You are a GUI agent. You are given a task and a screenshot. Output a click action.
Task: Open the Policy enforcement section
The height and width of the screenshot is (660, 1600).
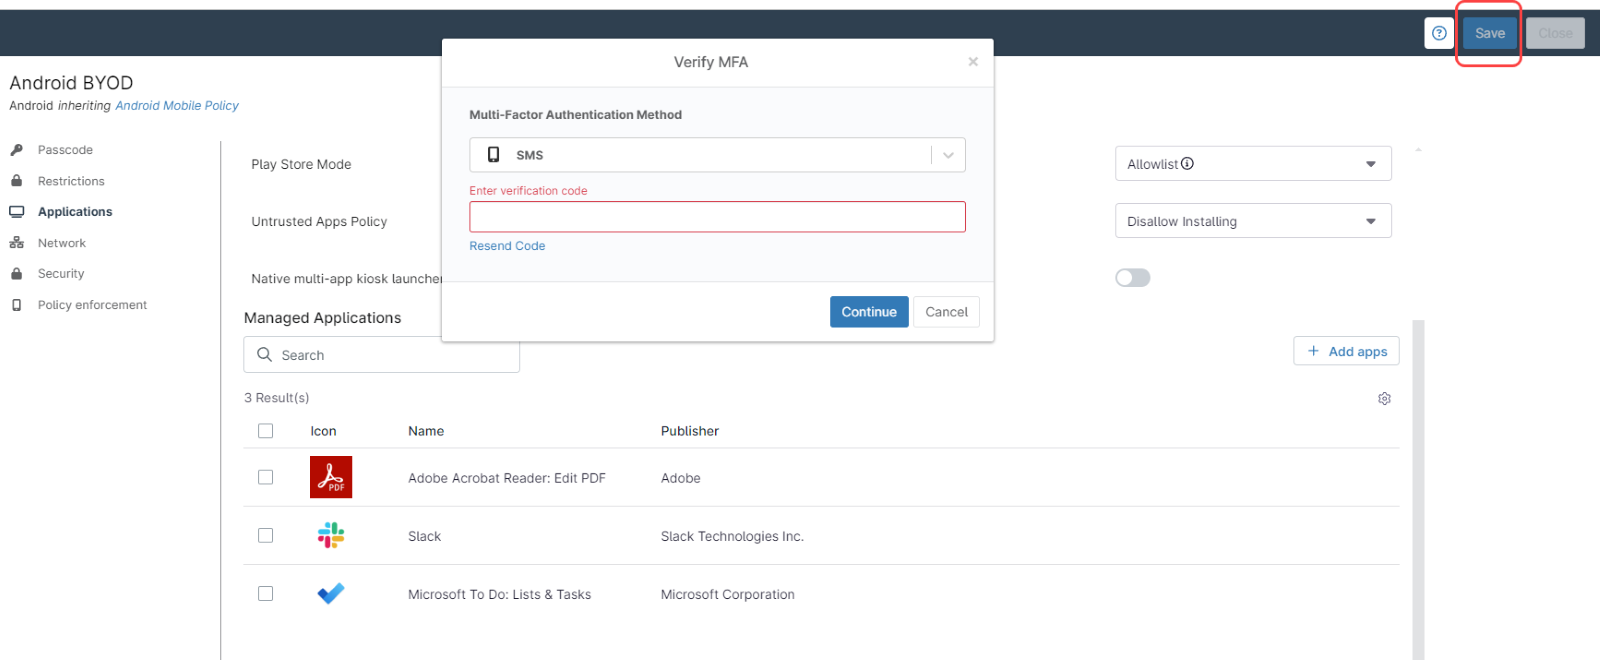92,305
